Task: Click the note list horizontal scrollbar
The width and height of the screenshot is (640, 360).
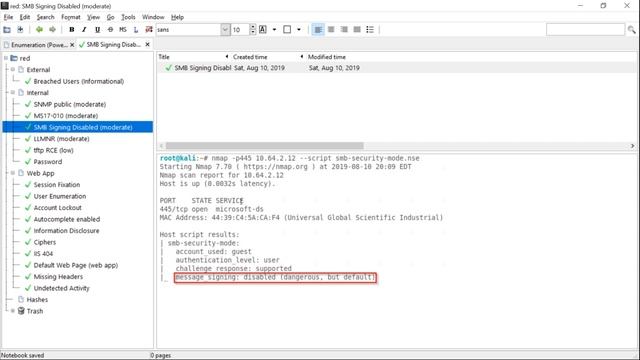Action: coord(264,146)
